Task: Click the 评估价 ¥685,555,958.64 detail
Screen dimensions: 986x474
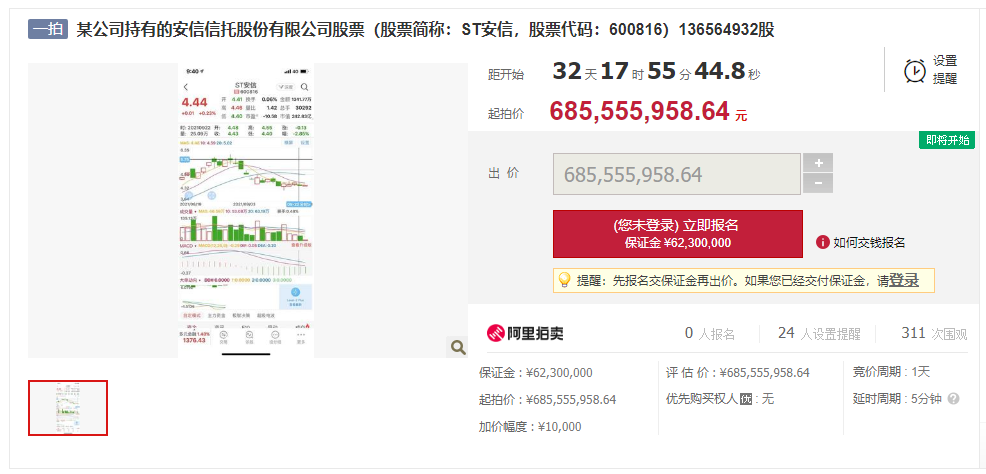Action: point(738,373)
